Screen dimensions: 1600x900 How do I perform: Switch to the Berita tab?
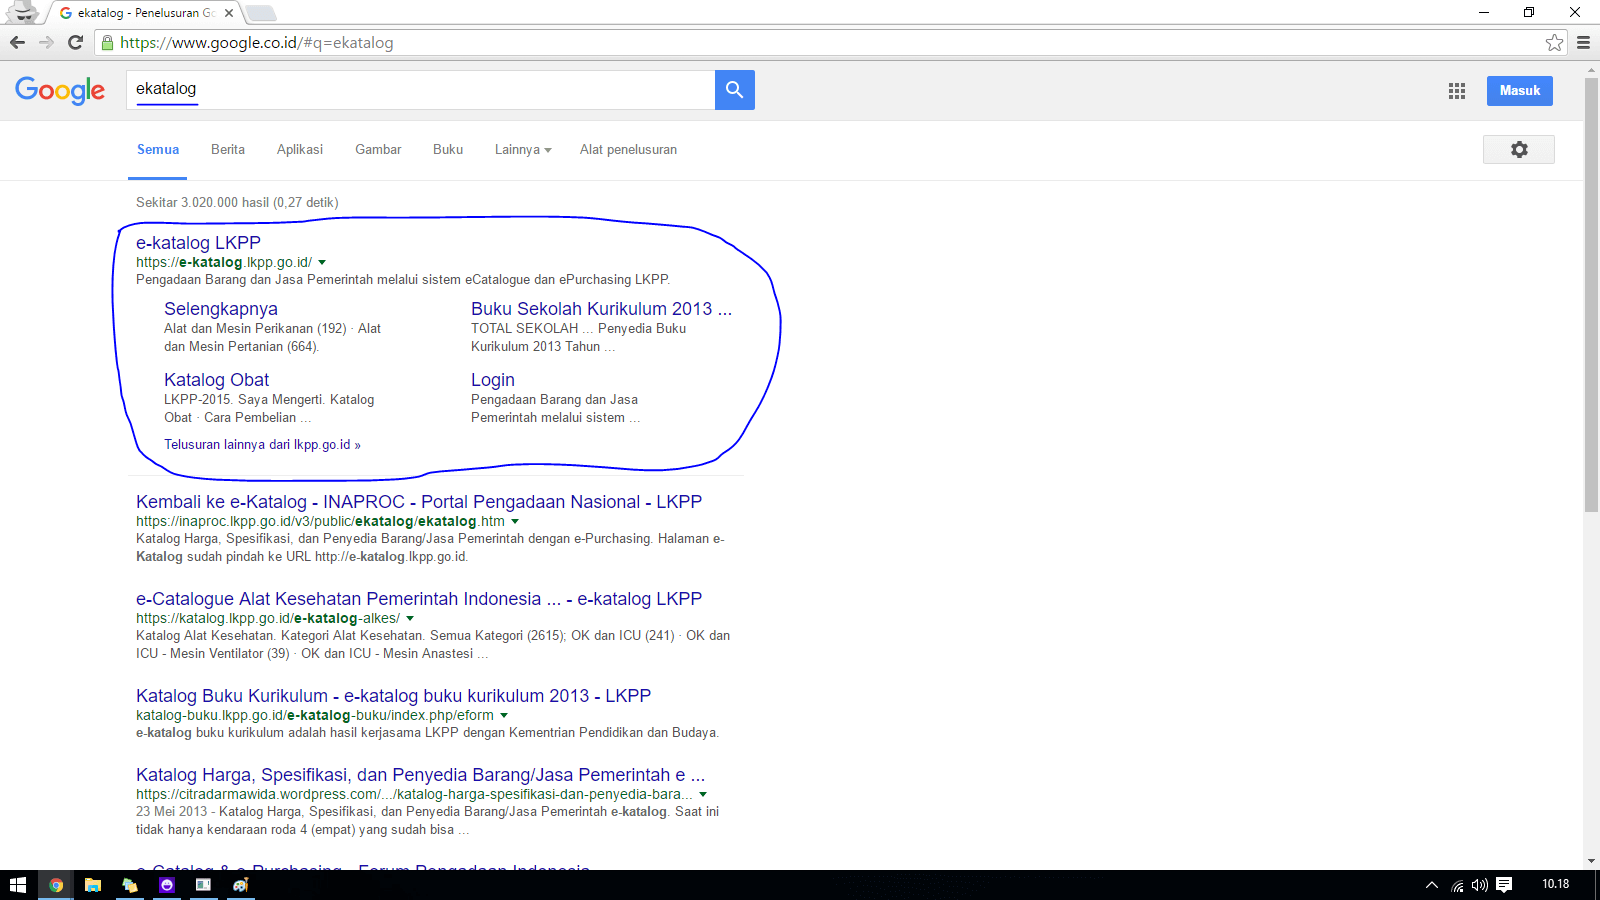pyautogui.click(x=228, y=150)
